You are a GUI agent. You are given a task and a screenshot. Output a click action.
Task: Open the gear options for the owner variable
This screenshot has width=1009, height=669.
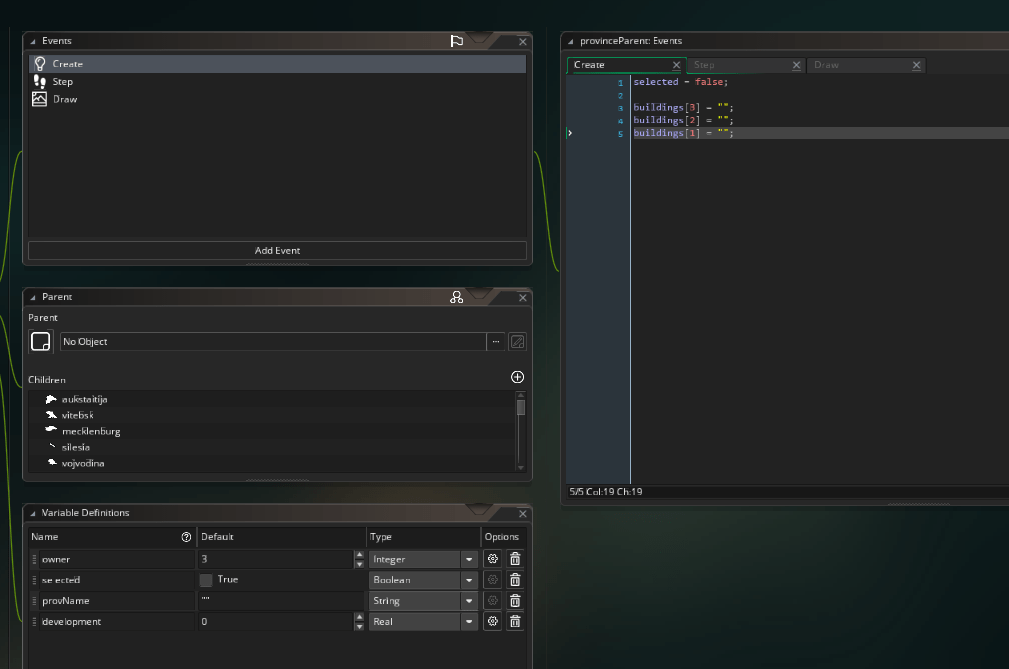pos(492,559)
